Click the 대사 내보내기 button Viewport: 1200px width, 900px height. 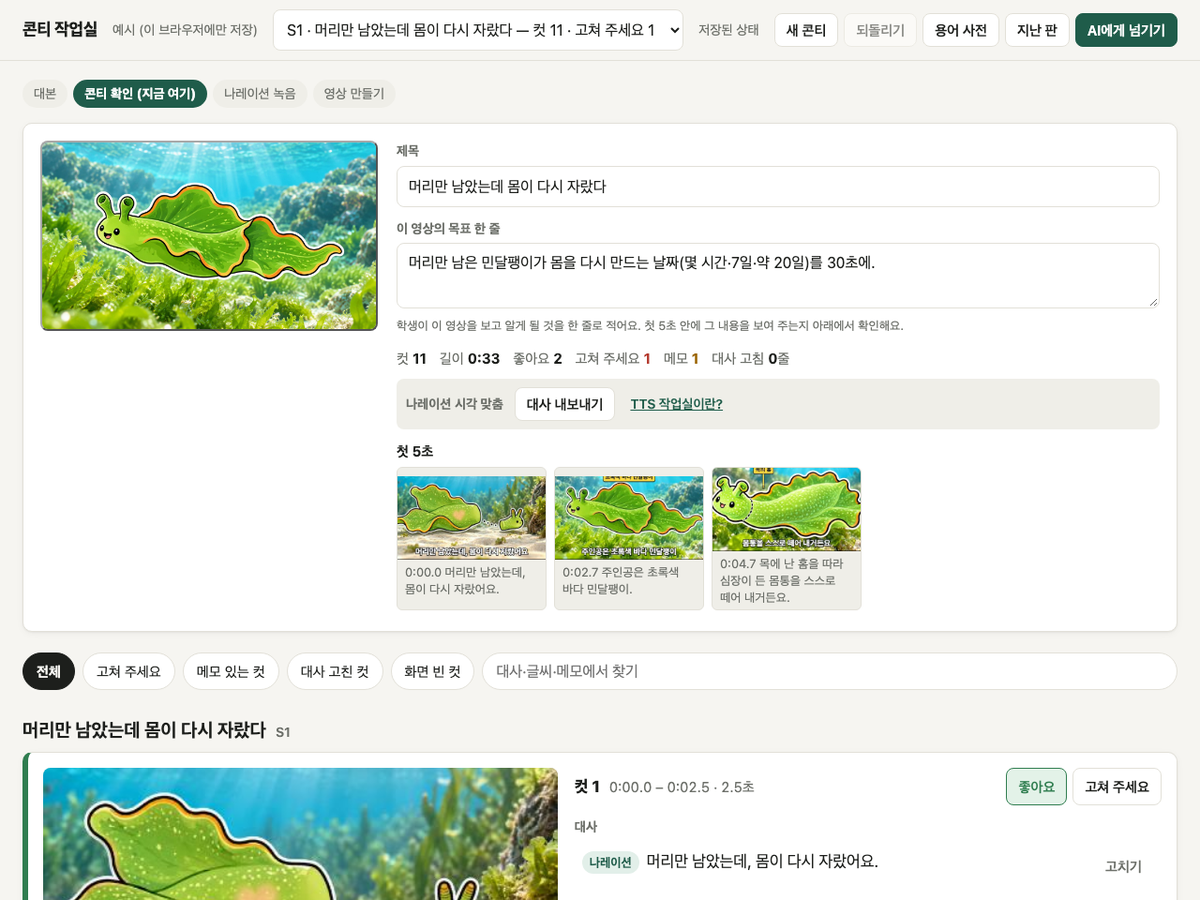(x=565, y=404)
